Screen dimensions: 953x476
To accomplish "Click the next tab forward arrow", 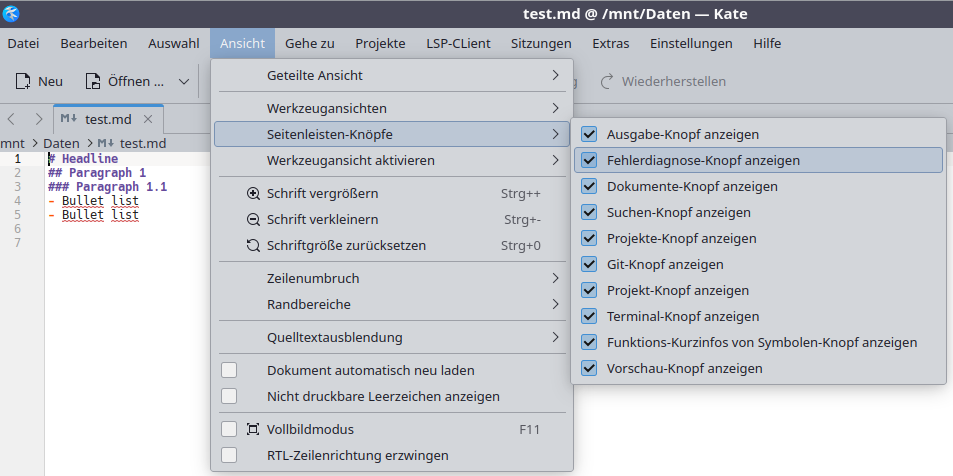I will (x=39, y=119).
